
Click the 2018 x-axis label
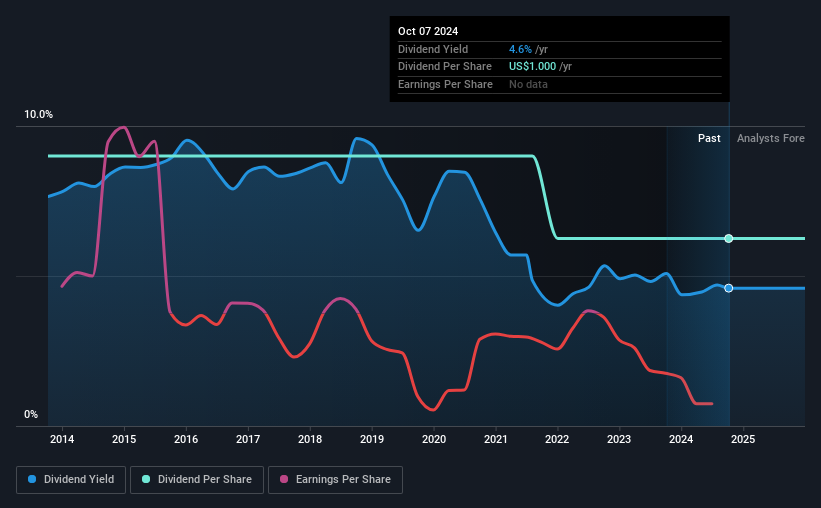(310, 439)
